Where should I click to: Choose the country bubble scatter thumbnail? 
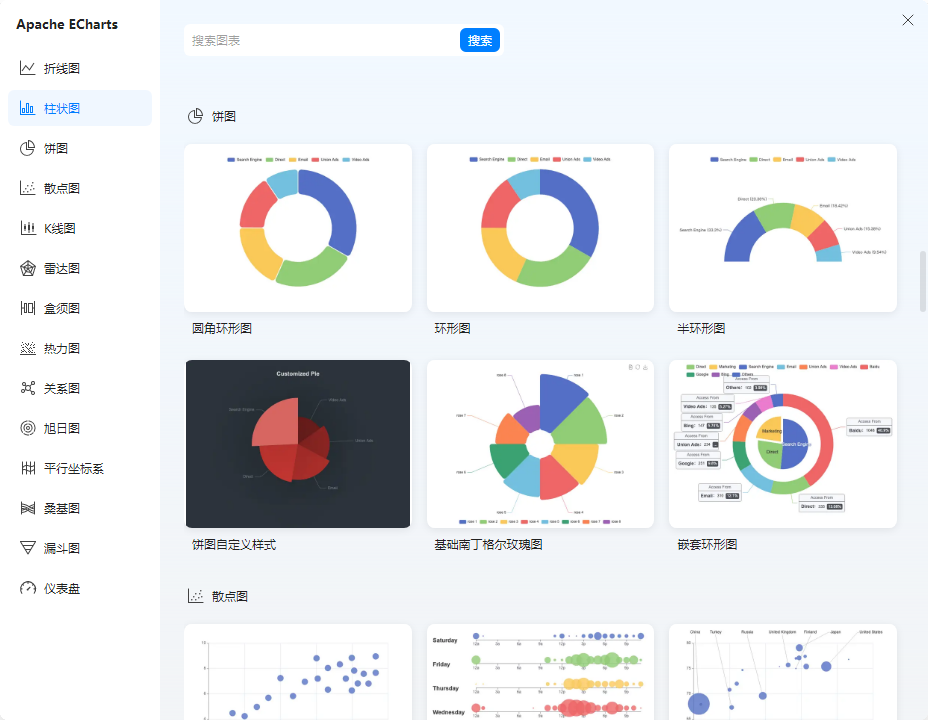pyautogui.click(x=782, y=671)
